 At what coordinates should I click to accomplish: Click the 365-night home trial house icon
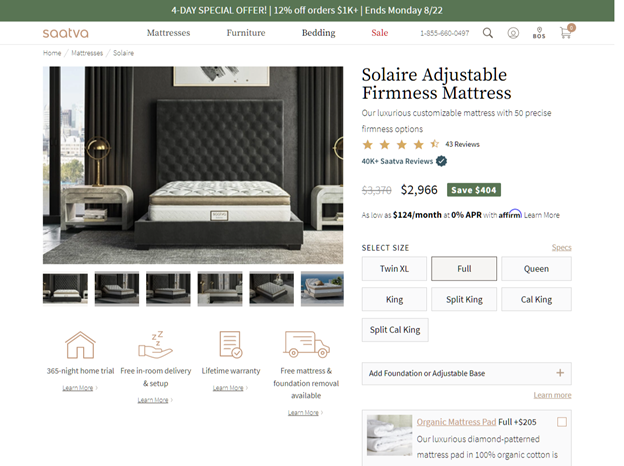tap(80, 345)
